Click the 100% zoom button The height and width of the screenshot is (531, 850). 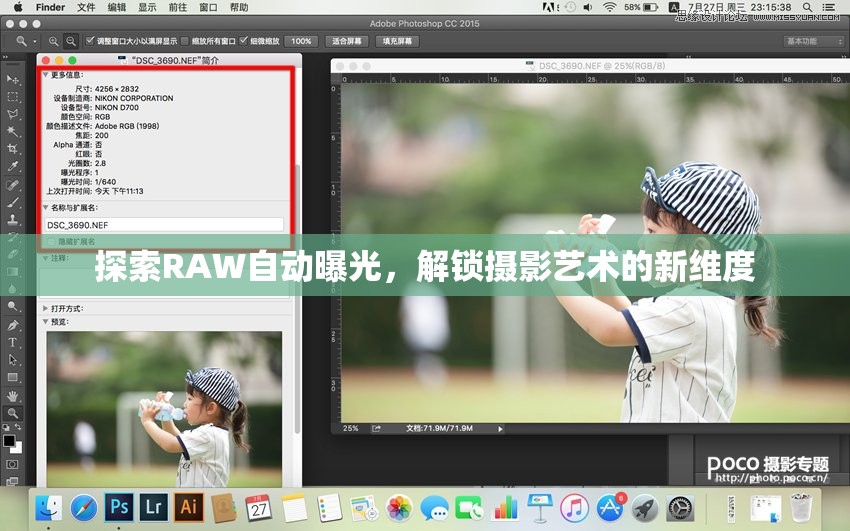301,41
